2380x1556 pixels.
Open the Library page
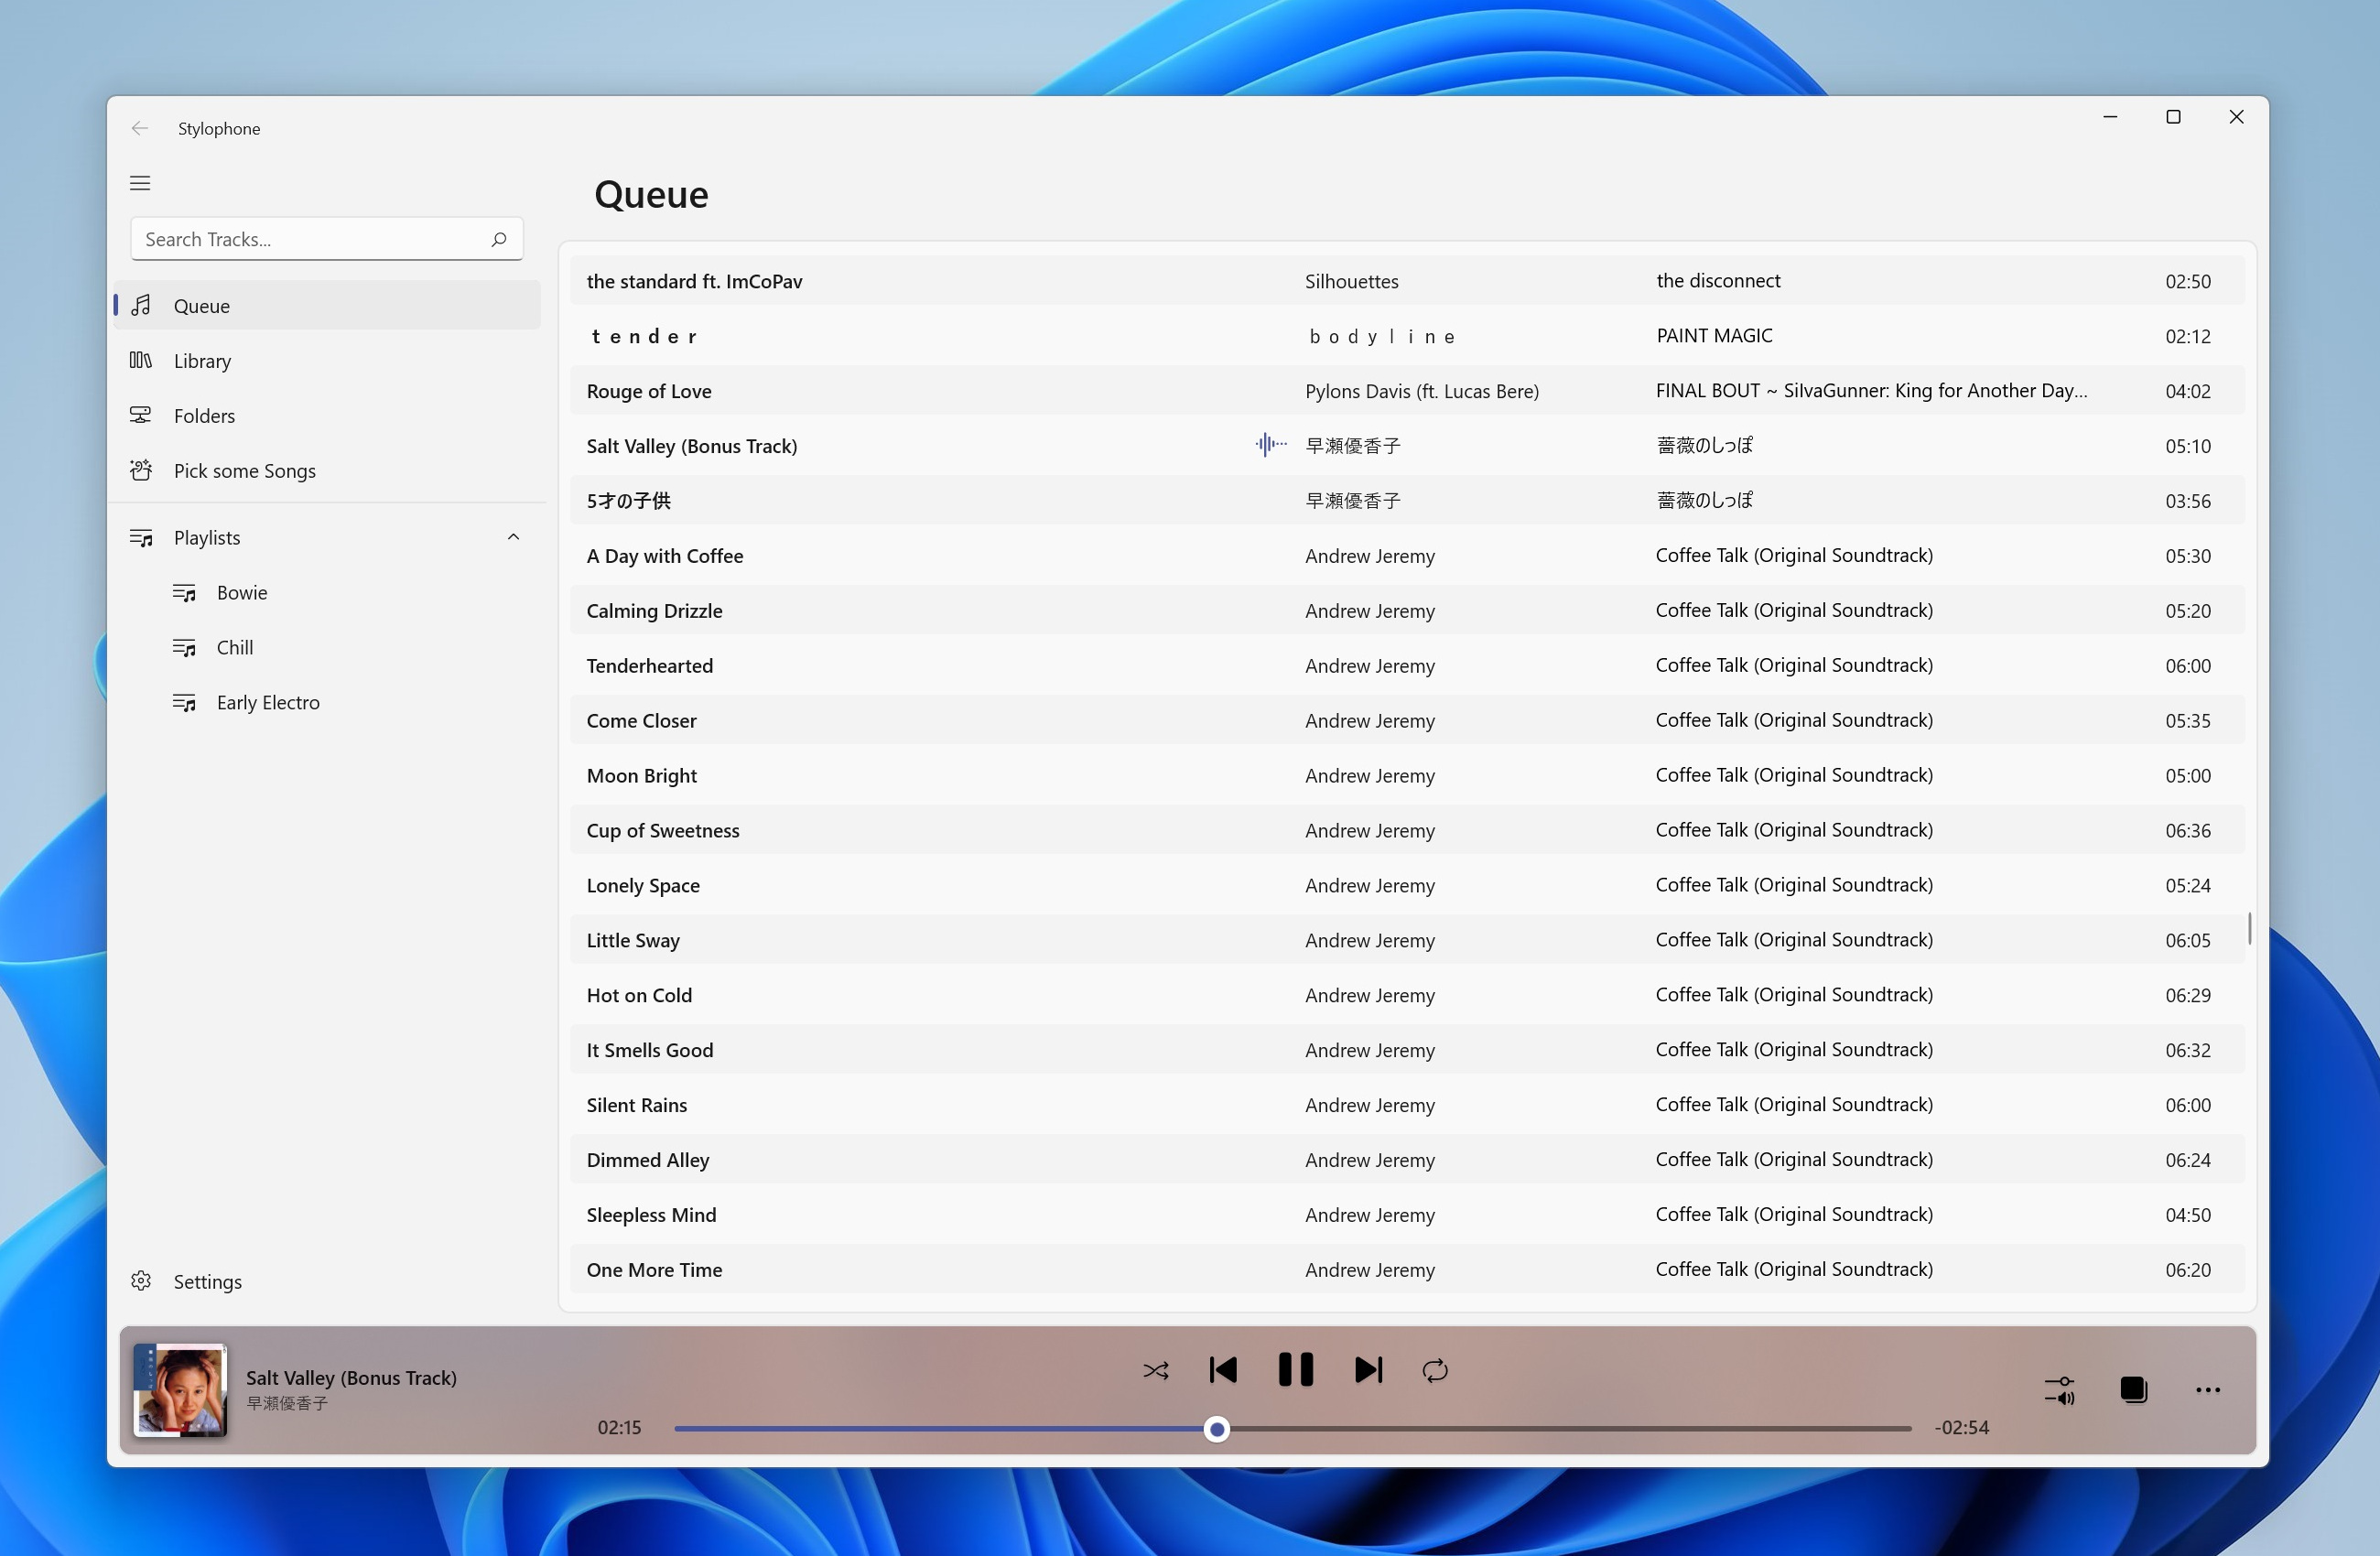point(202,361)
